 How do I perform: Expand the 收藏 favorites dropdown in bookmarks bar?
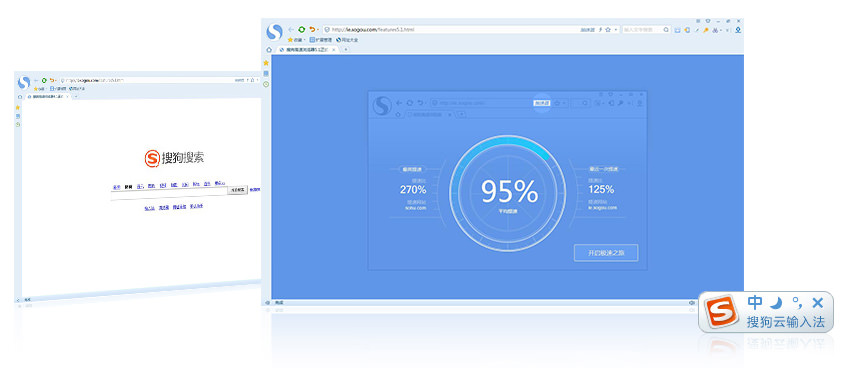tap(297, 40)
